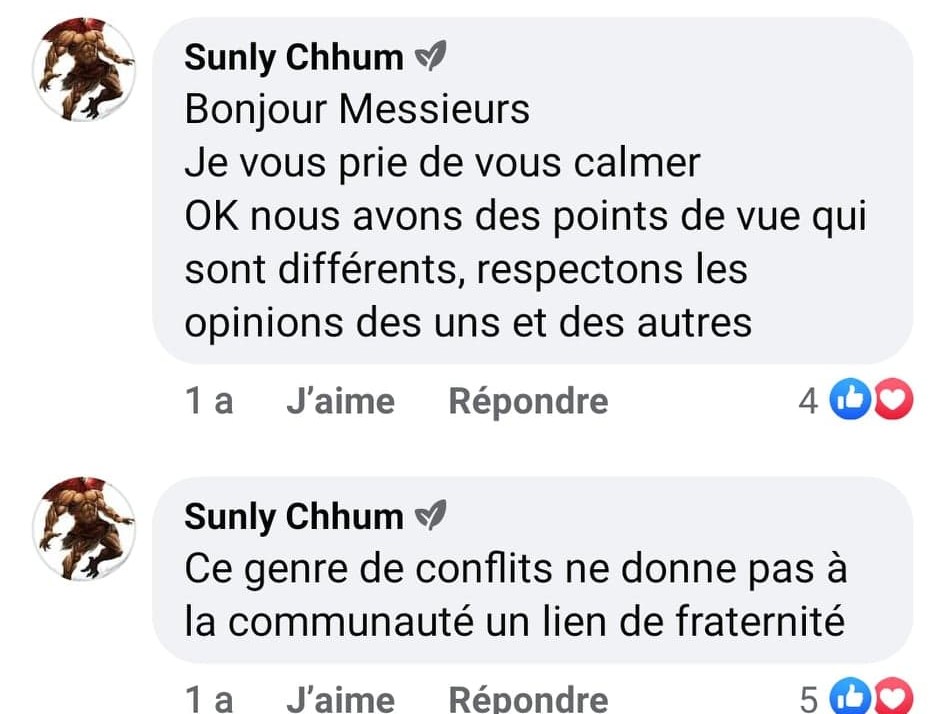Screen dimensions: 945x714
Task: Click Répondre under the "Bonjour Messieurs" comment
Action: point(528,402)
